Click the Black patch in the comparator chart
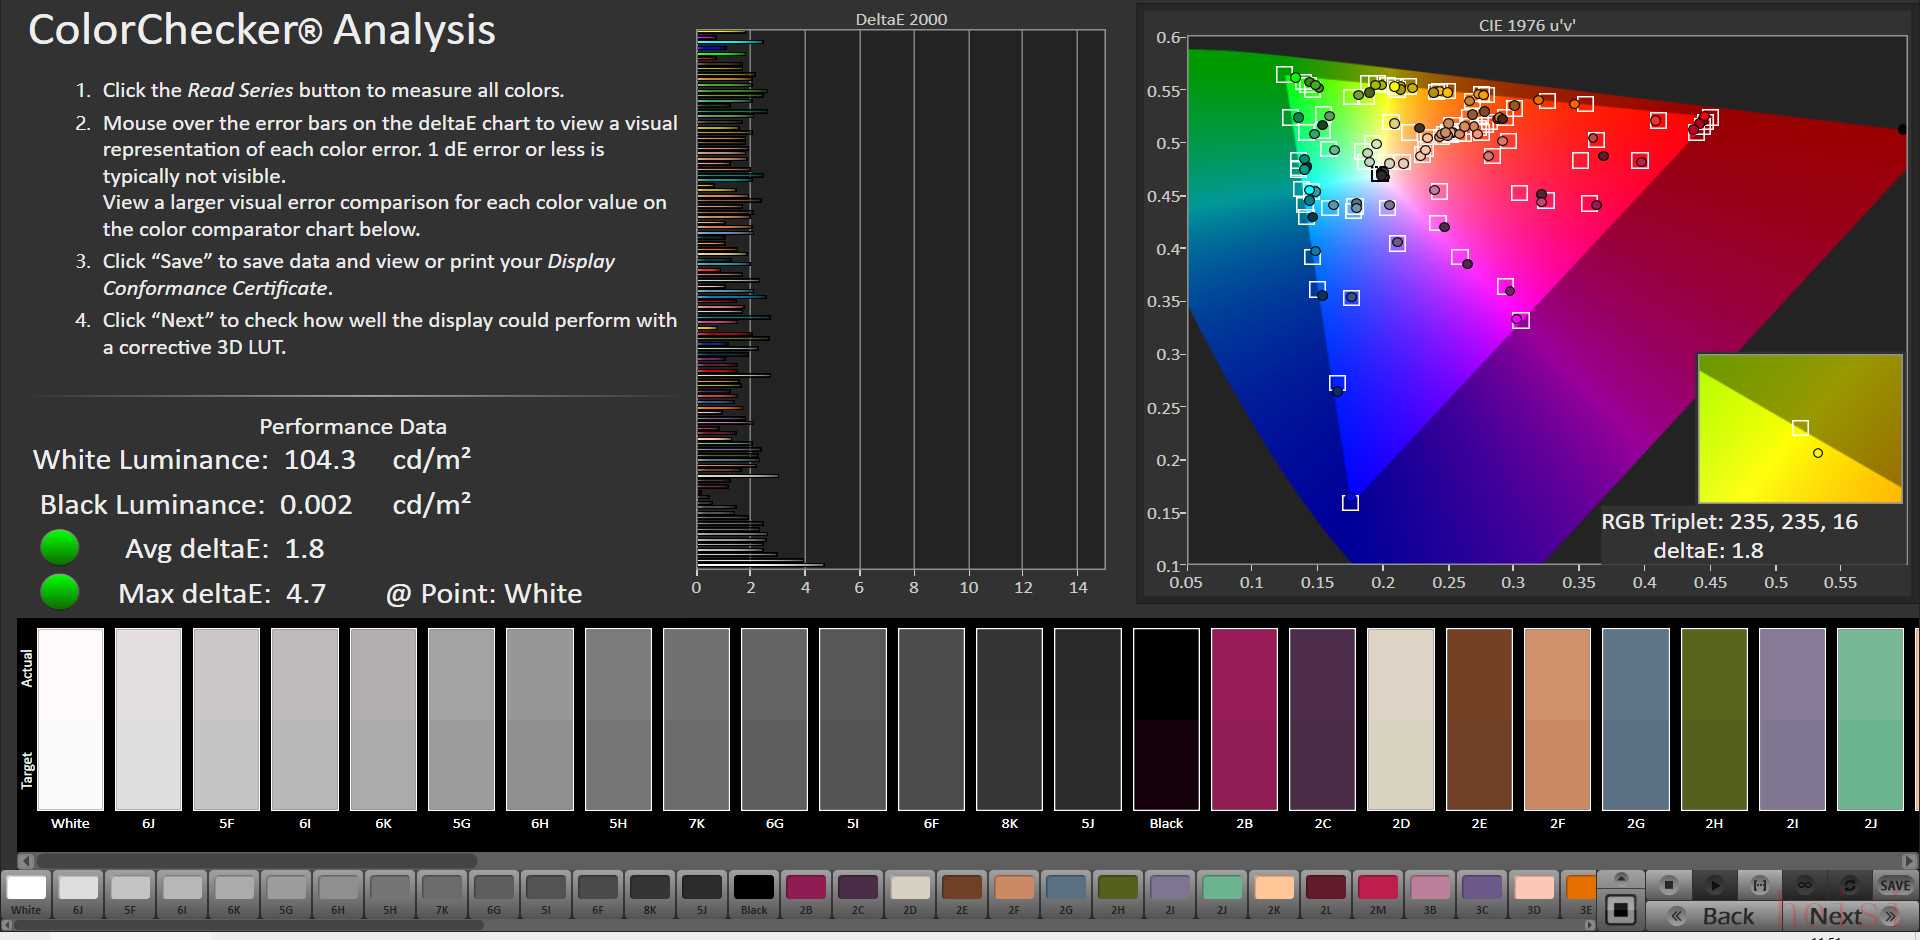The height and width of the screenshot is (940, 1920). pyautogui.click(x=1166, y=719)
